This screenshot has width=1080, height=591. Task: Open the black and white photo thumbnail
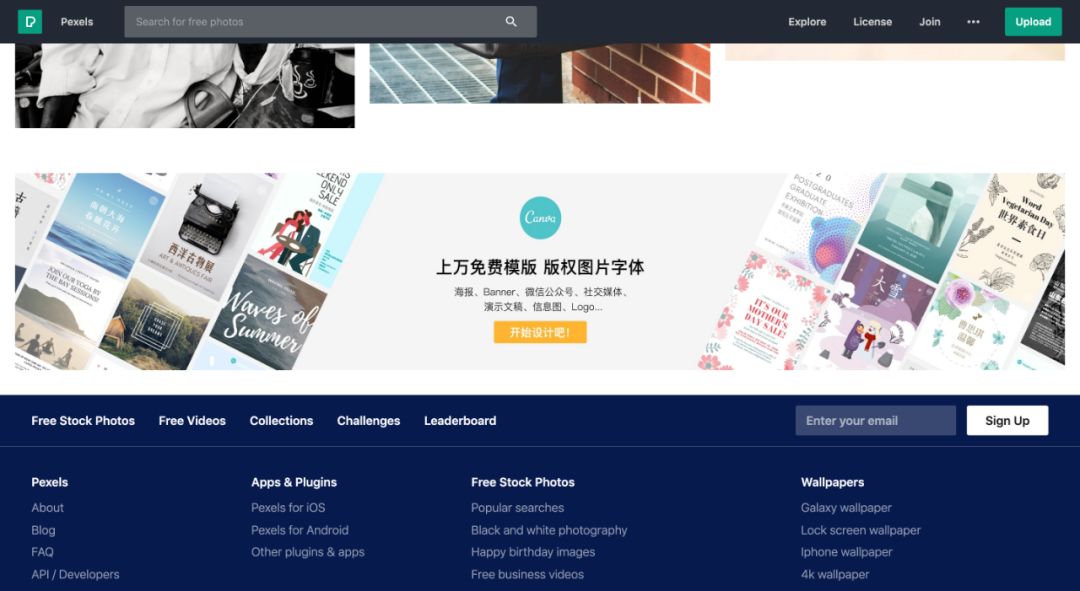pyautogui.click(x=185, y=85)
